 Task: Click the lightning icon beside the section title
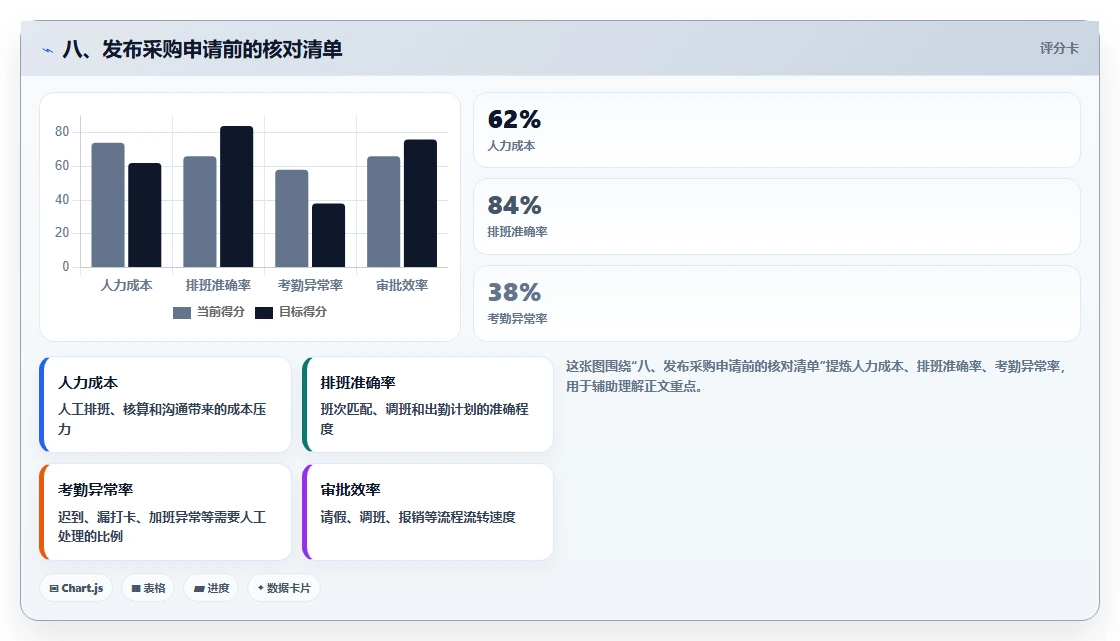pyautogui.click(x=48, y=50)
